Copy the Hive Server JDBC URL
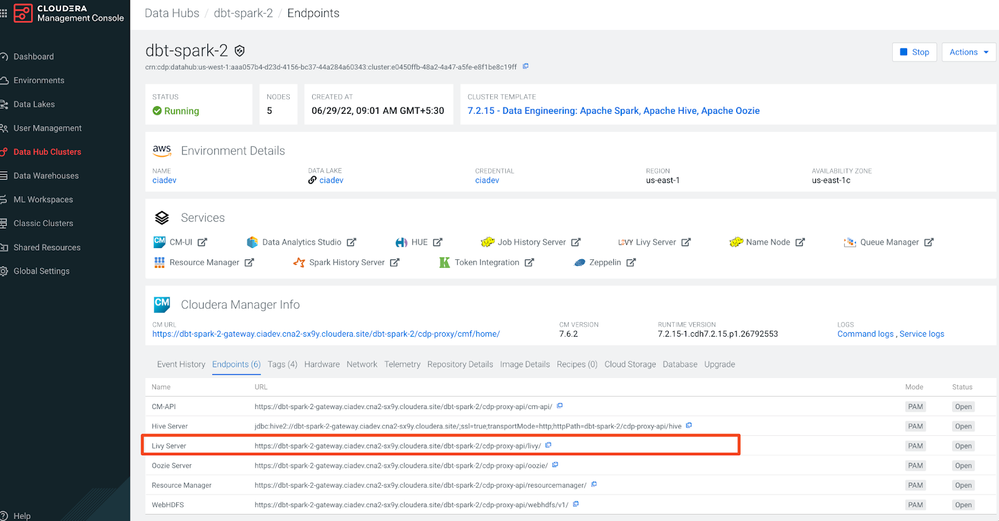Viewport: 999px width, 521px height. click(x=689, y=425)
